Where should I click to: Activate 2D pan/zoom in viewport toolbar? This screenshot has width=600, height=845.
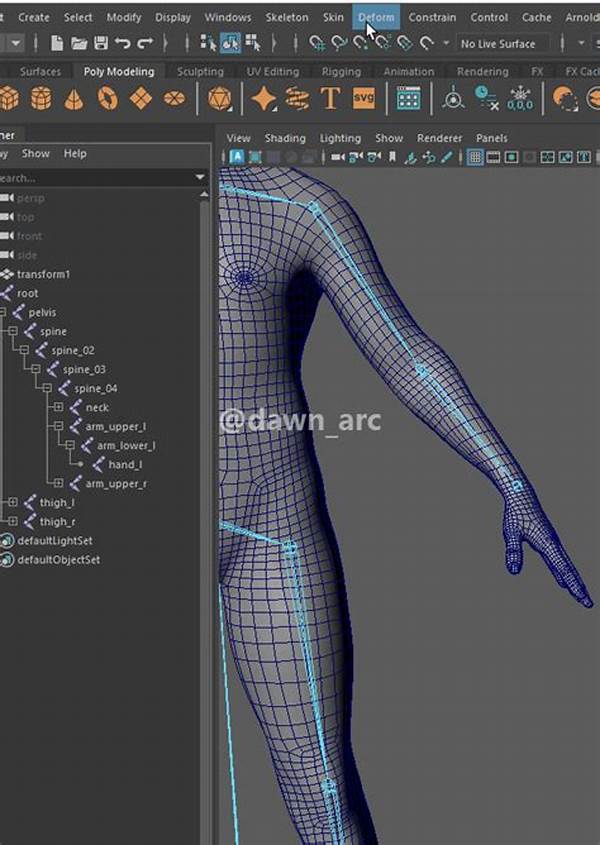429,157
